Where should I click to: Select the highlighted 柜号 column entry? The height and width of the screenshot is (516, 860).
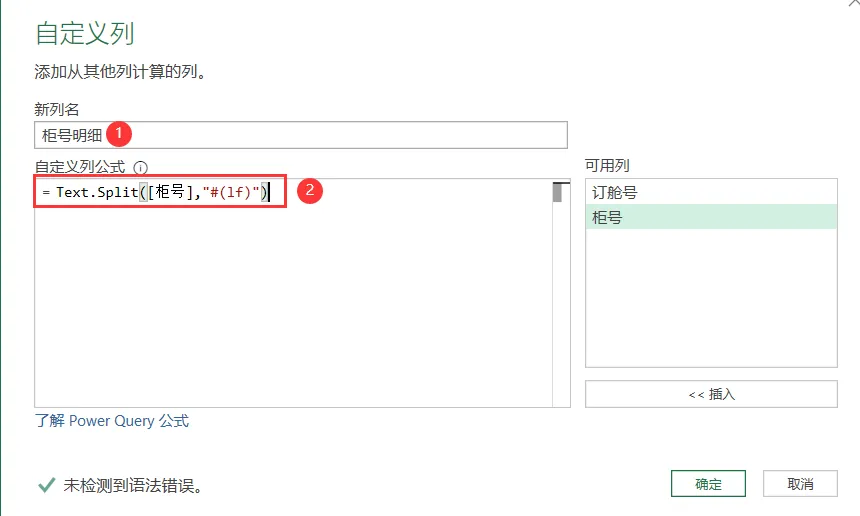tap(711, 217)
